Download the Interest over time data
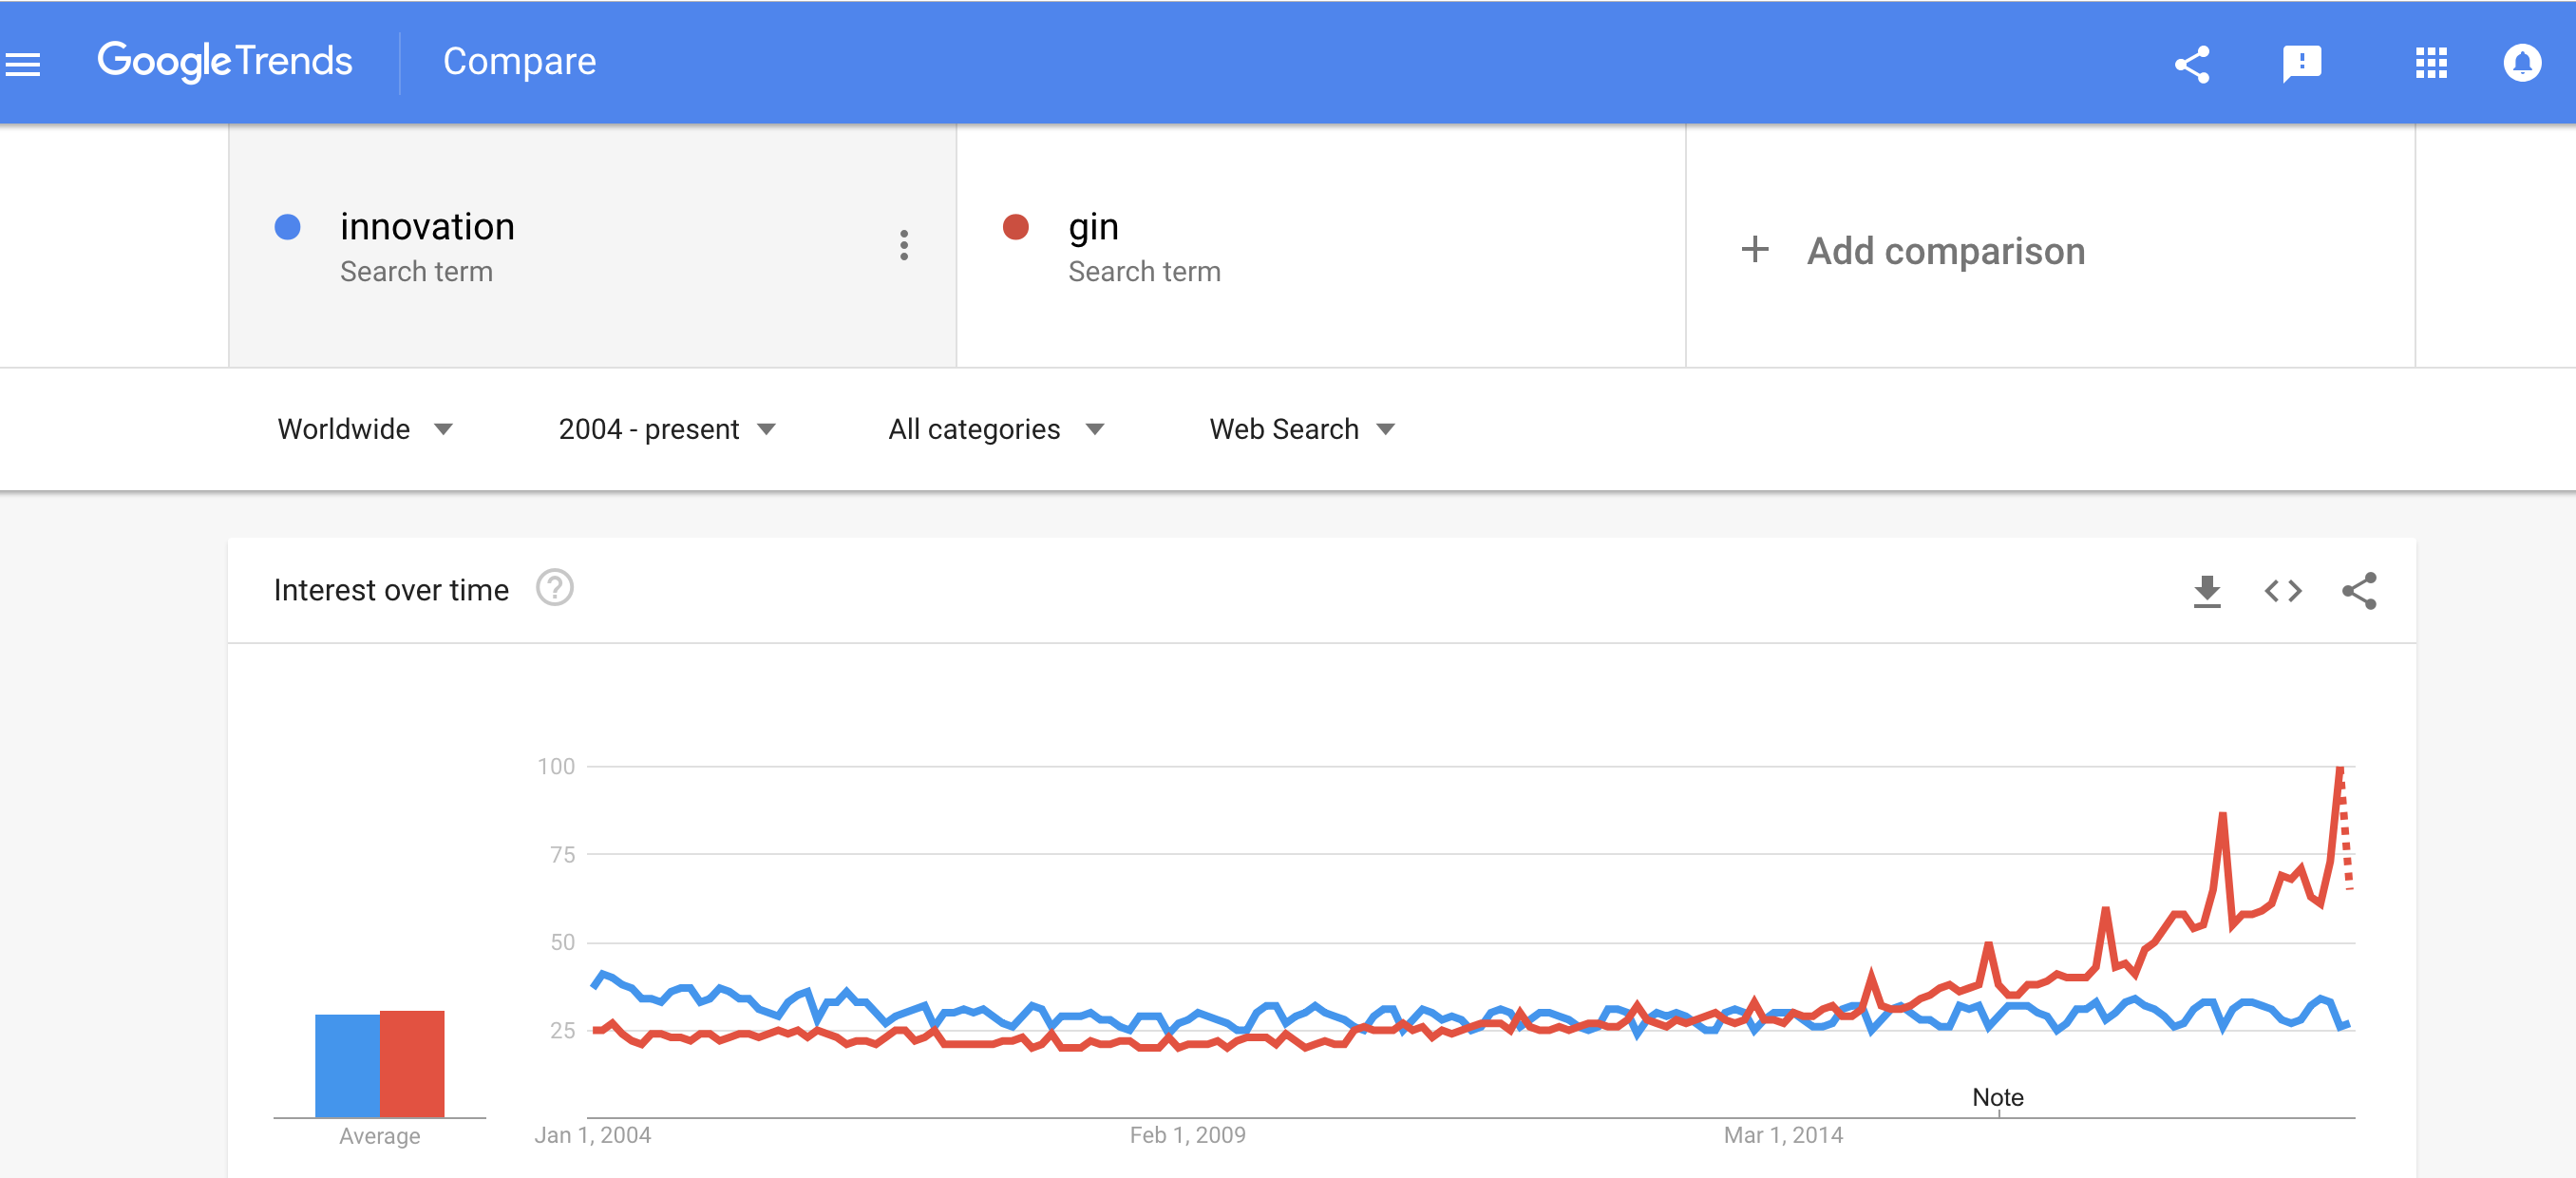This screenshot has width=2576, height=1178. point(2206,591)
